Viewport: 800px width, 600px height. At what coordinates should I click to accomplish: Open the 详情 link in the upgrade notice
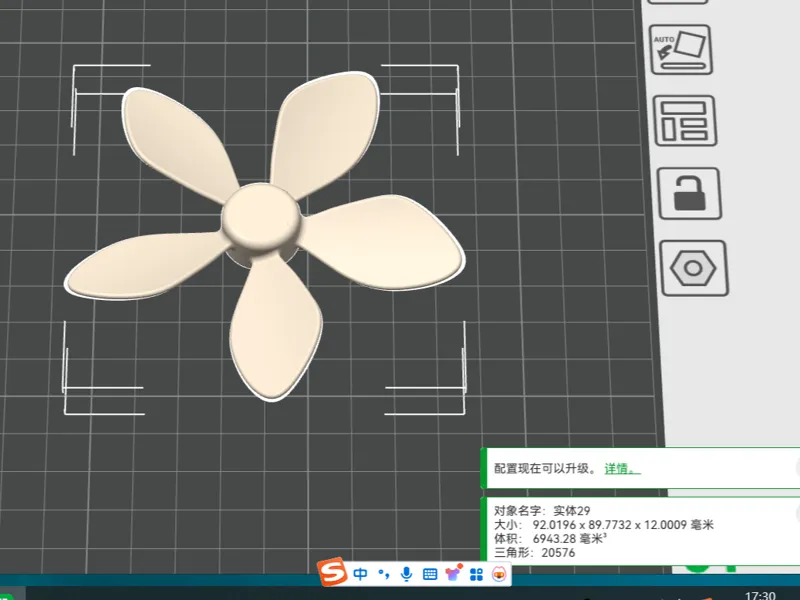622,468
